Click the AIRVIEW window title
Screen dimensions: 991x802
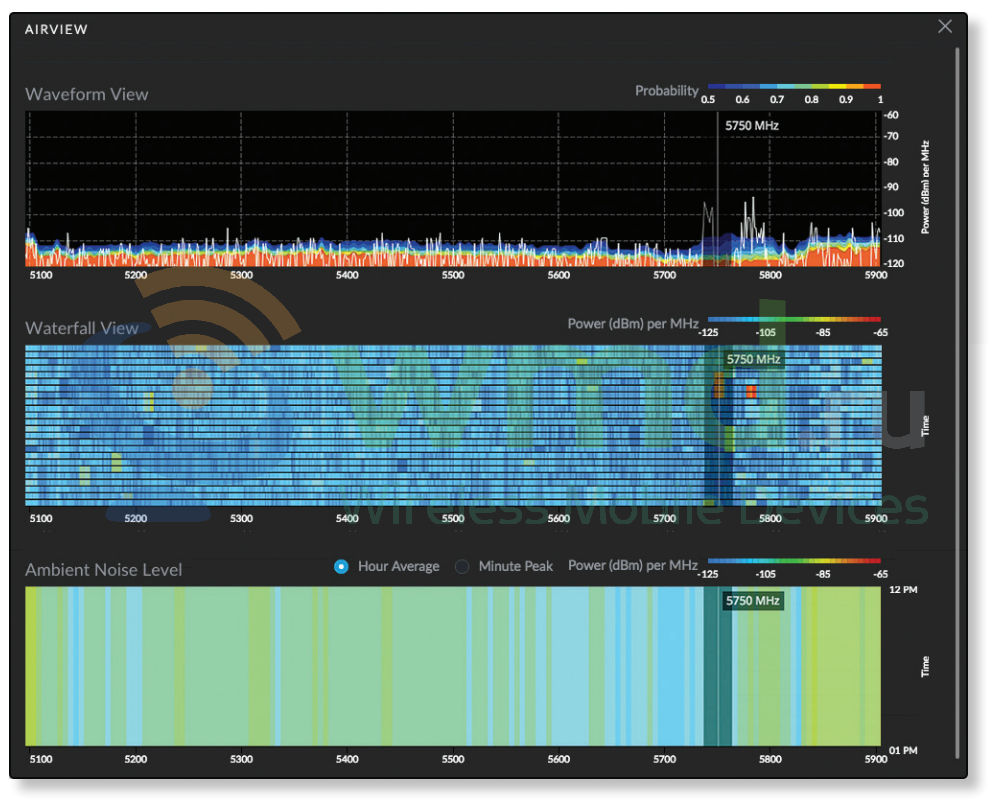click(56, 30)
